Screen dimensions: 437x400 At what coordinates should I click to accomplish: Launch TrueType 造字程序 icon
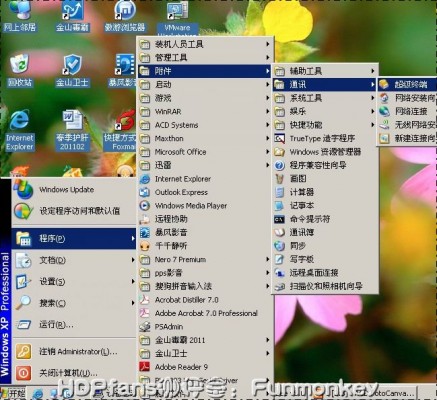point(279,138)
